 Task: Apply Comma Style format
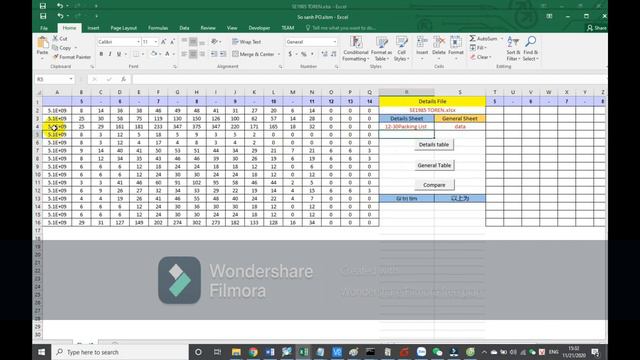tap(312, 54)
